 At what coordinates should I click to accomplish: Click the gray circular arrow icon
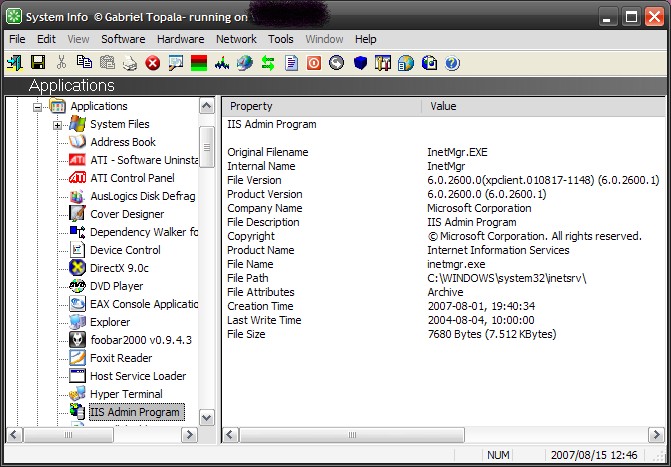point(337,63)
